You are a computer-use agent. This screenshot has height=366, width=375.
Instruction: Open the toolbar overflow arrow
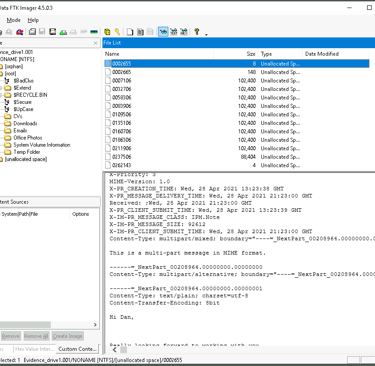206,34
